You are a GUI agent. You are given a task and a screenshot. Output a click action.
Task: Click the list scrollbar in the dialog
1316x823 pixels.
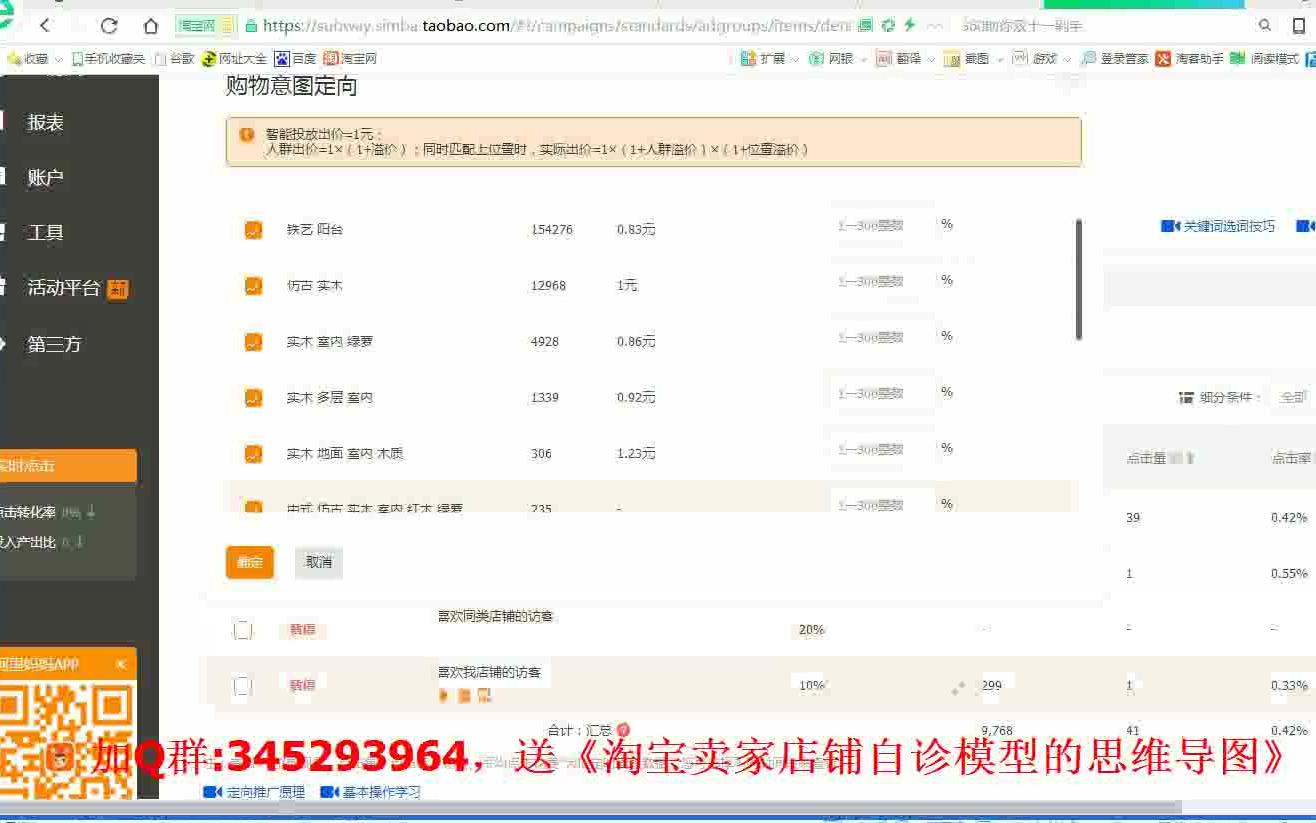pos(1078,280)
